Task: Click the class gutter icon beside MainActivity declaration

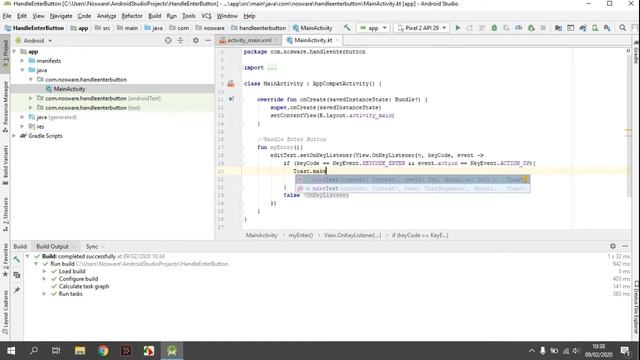Action: click(231, 83)
